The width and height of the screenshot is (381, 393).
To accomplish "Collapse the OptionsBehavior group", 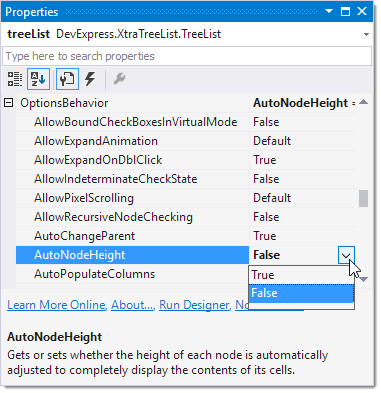I will pyautogui.click(x=9, y=103).
